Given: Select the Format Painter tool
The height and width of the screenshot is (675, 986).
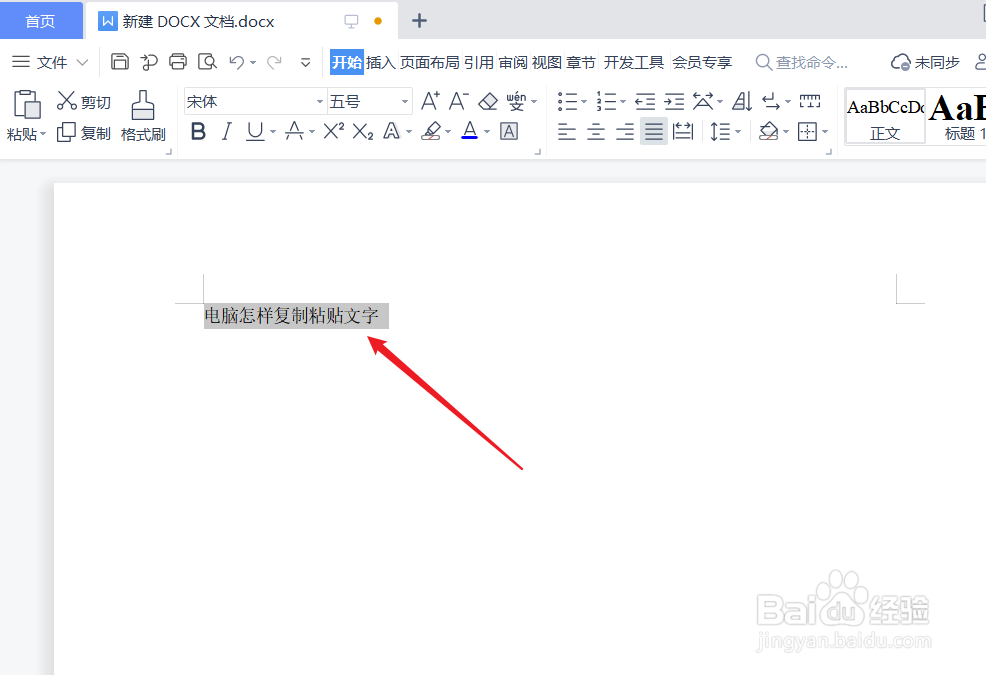Looking at the screenshot, I should tap(143, 112).
